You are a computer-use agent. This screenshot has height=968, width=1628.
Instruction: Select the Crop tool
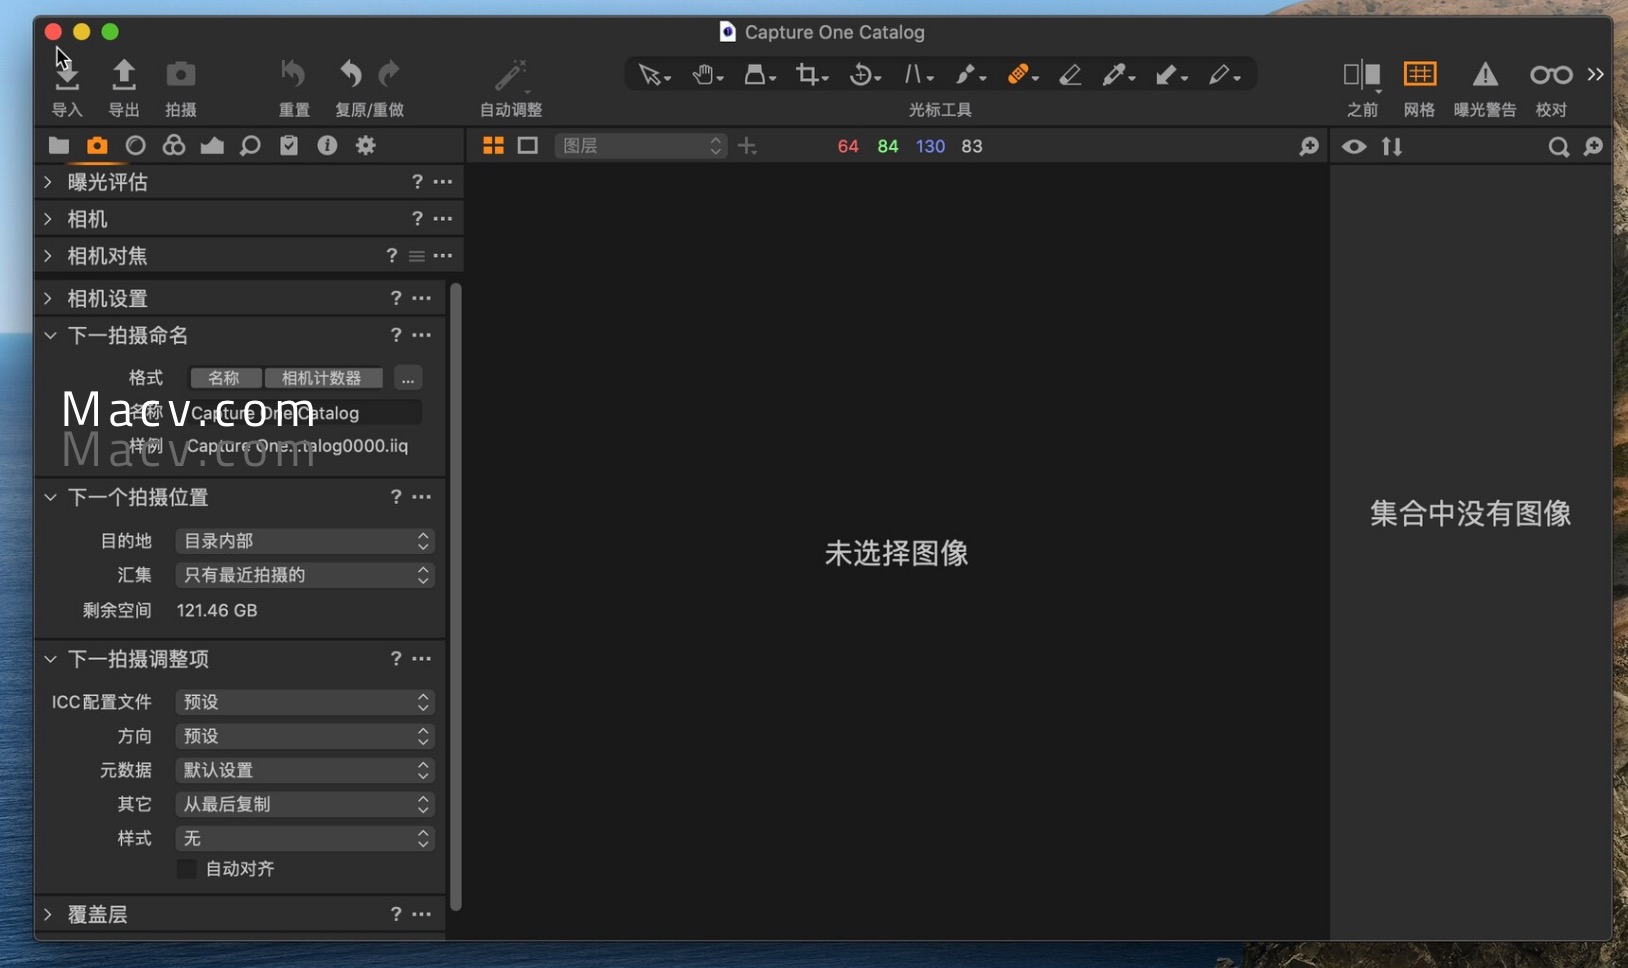pos(811,75)
